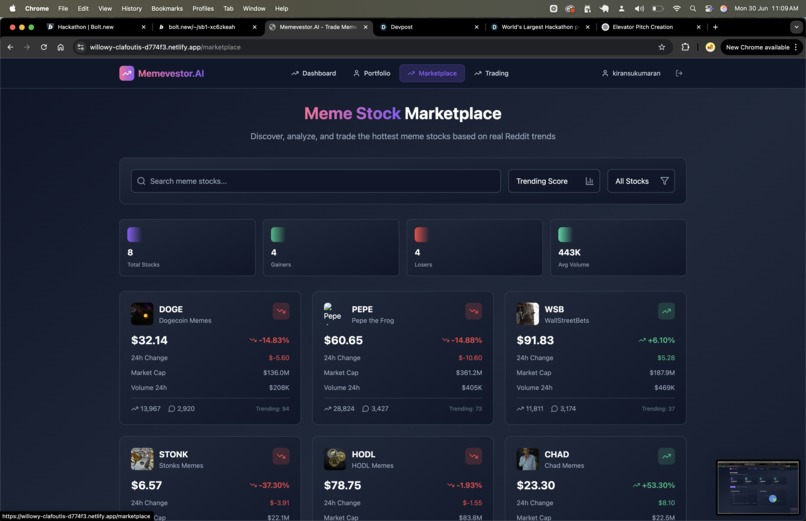The height and width of the screenshot is (521, 806).
Task: Open the Apple menu
Action: point(12,9)
